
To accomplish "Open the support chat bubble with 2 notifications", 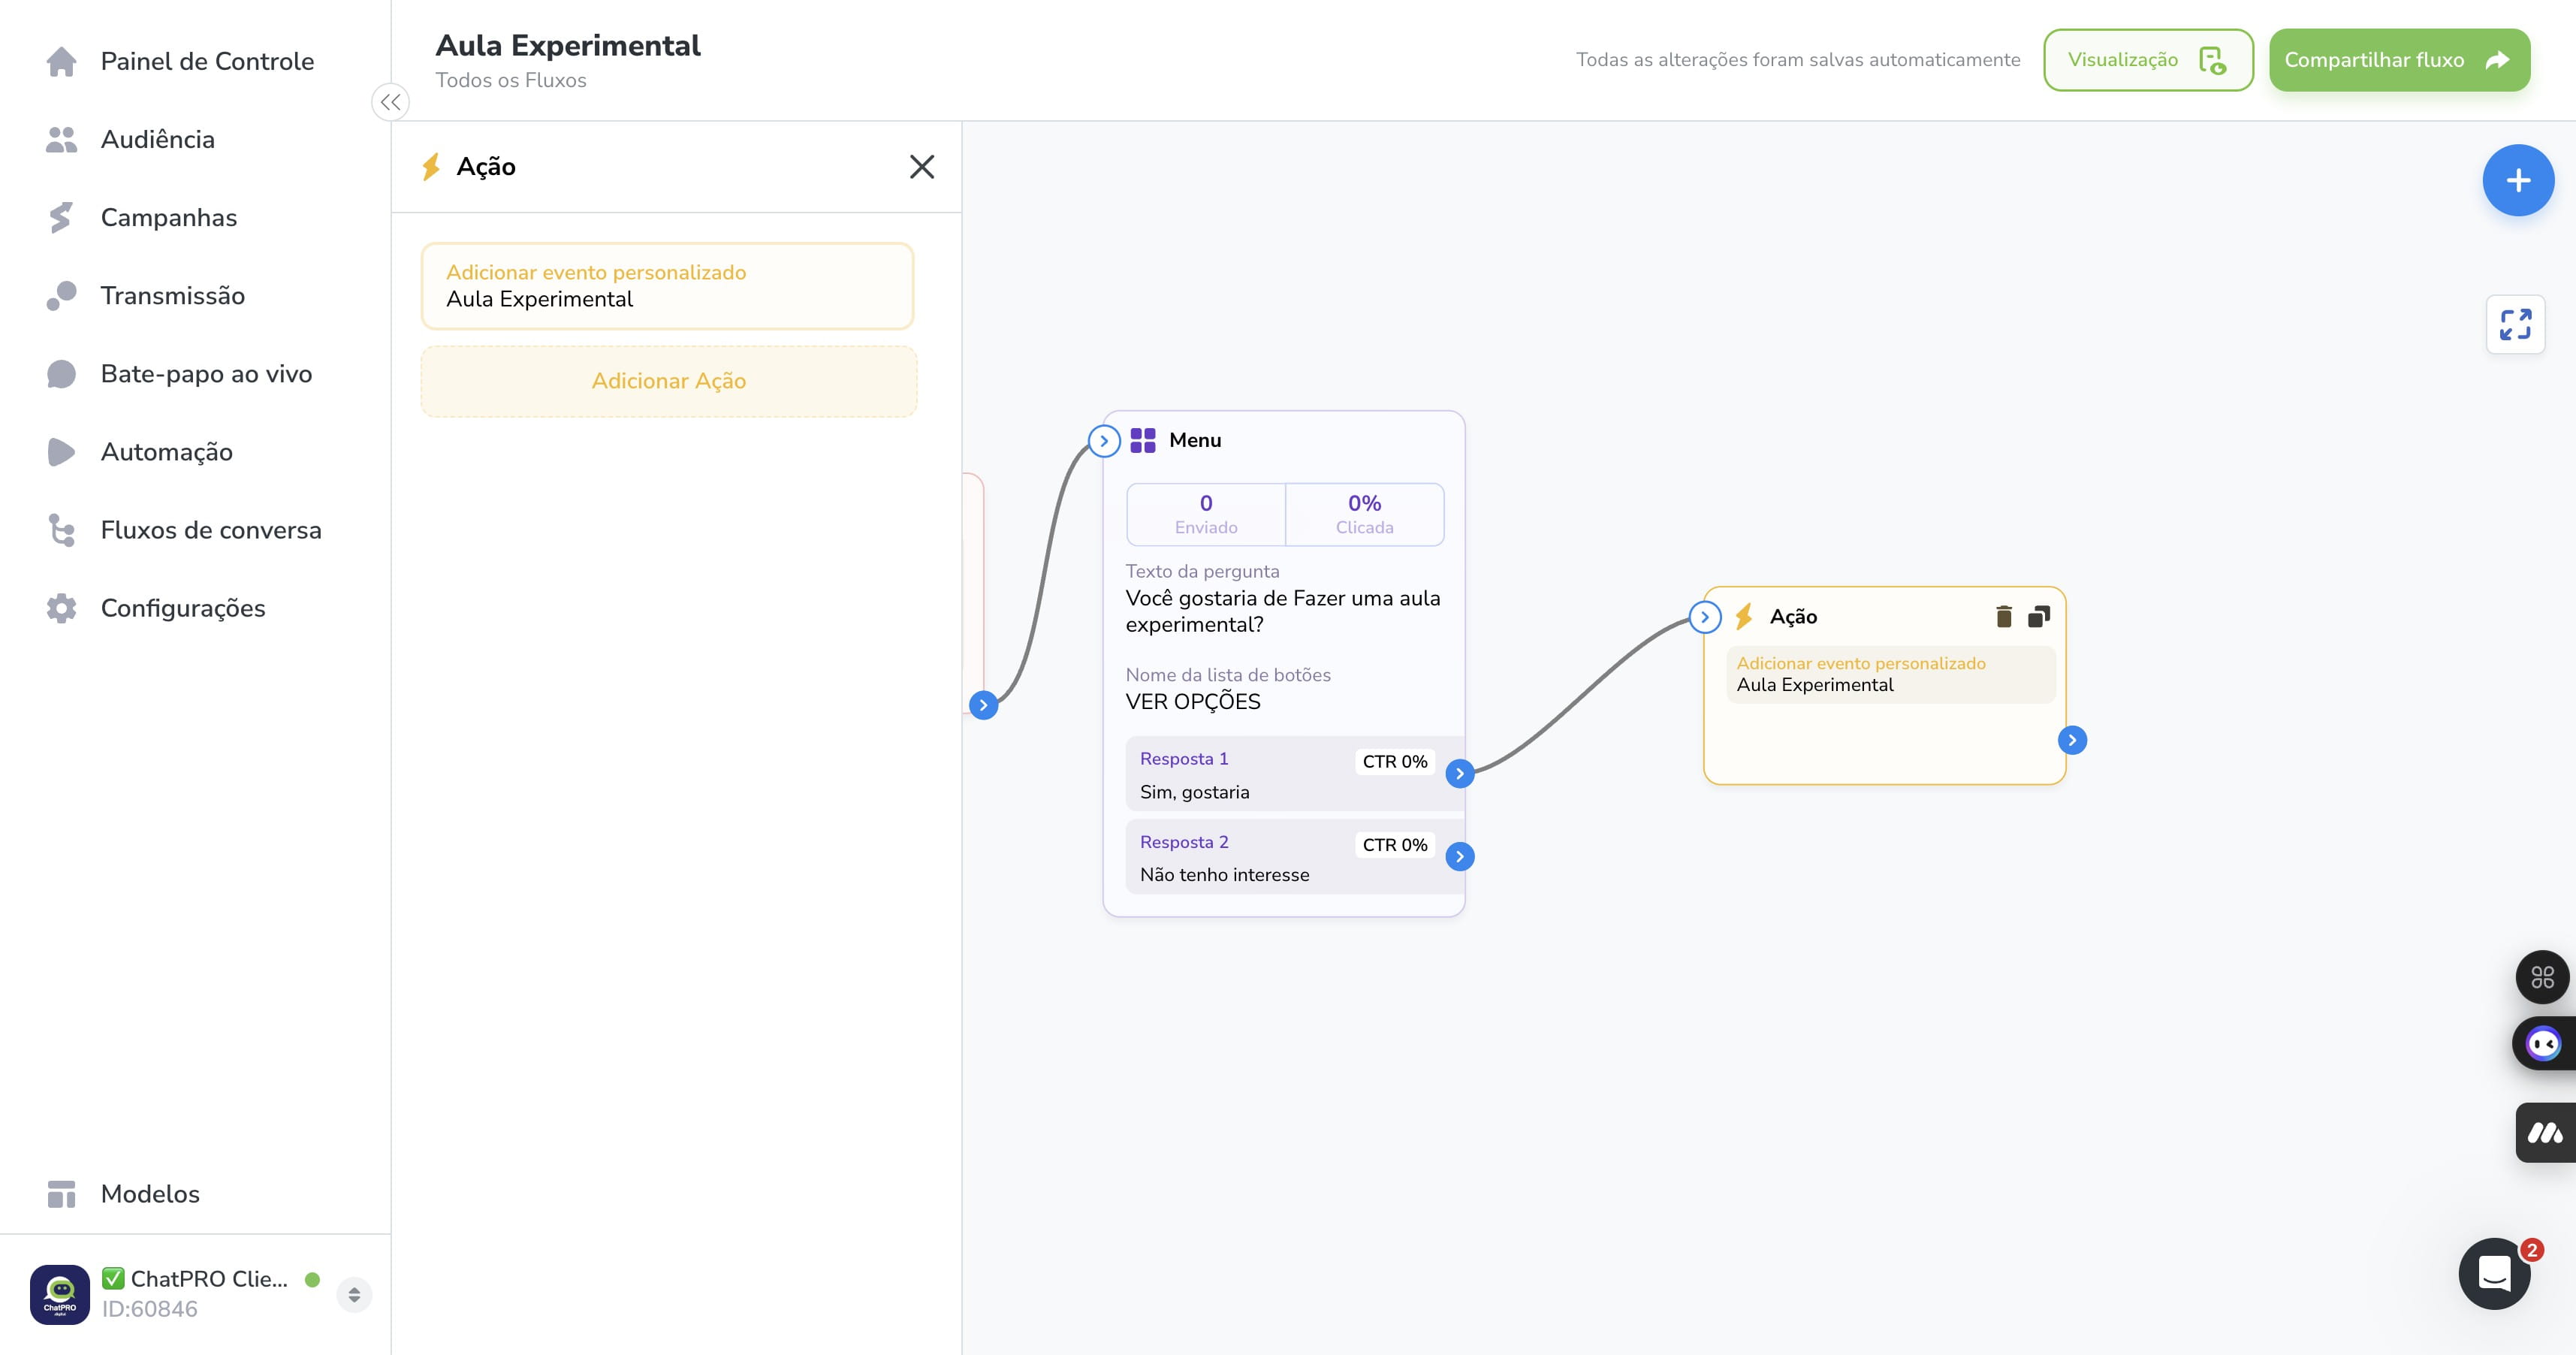I will click(2495, 1273).
